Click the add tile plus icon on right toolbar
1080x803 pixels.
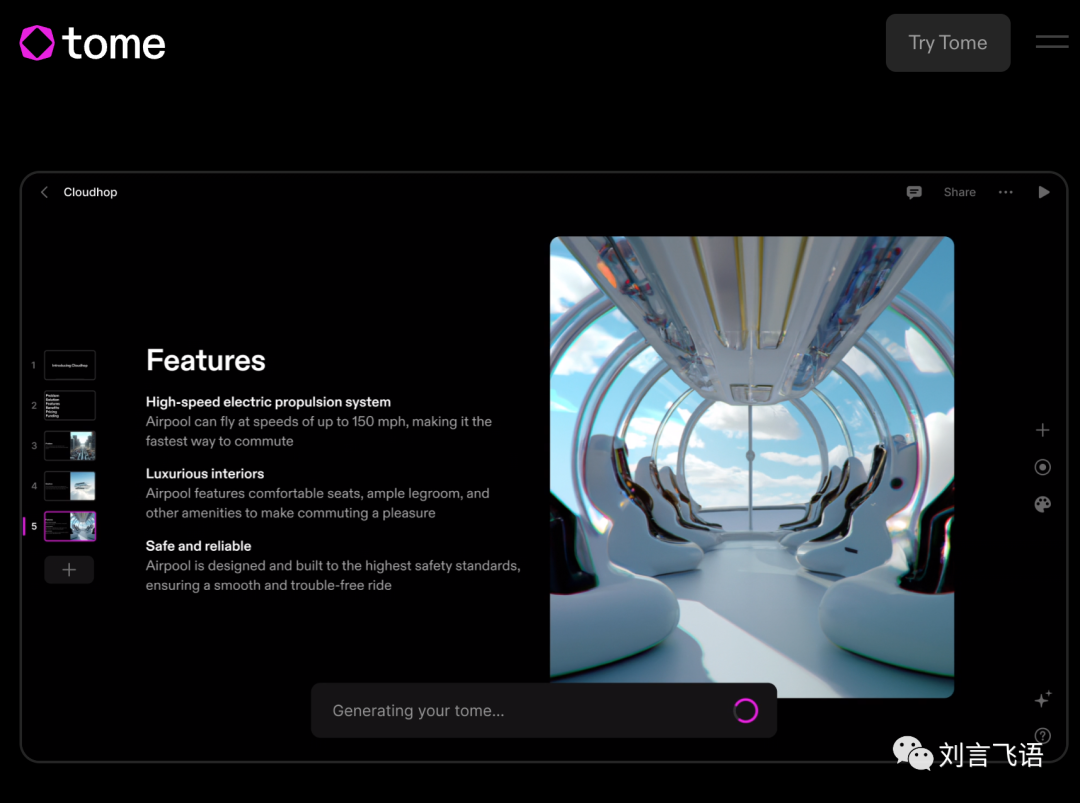(1042, 430)
